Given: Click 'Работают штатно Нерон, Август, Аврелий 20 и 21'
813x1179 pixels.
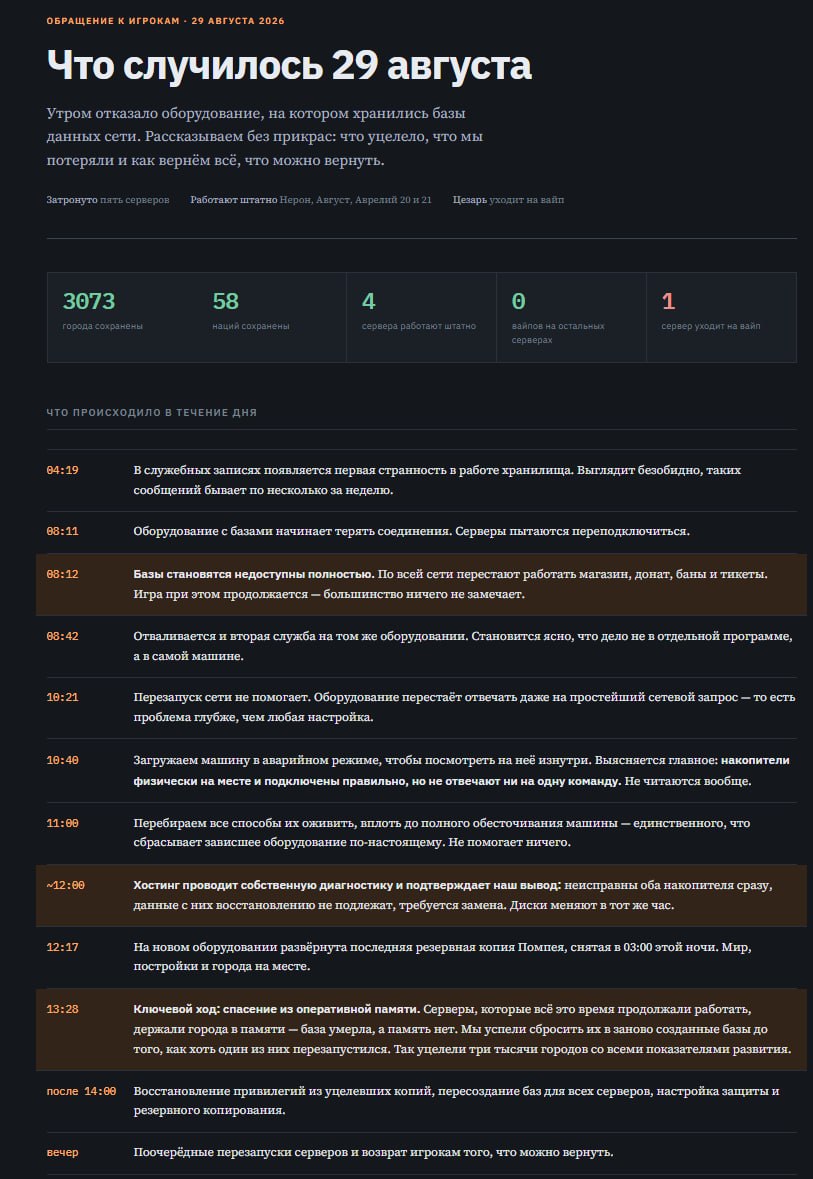Looking at the screenshot, I should click(311, 200).
